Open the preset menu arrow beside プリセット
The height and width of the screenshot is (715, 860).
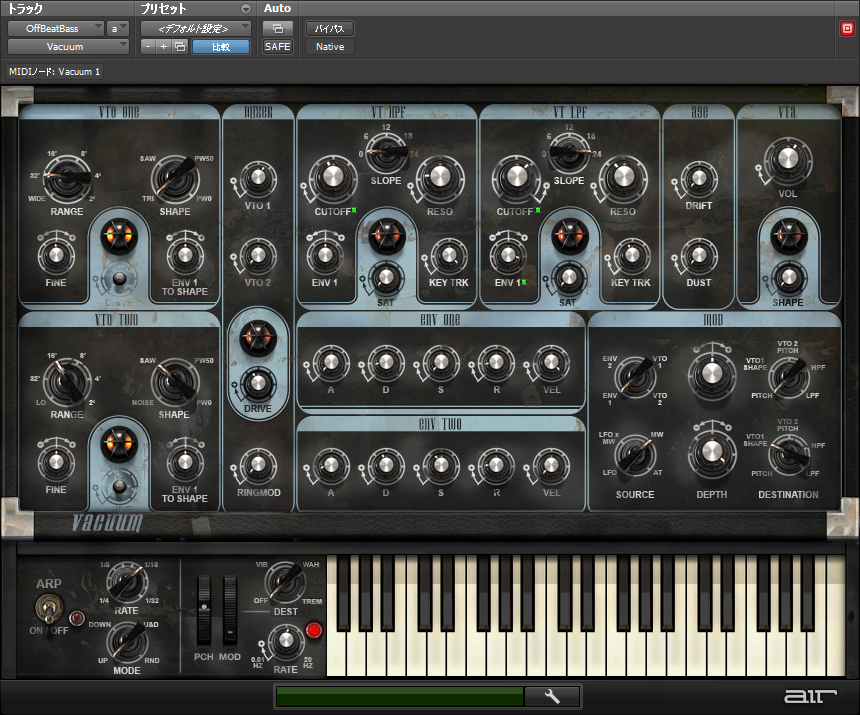point(246,9)
